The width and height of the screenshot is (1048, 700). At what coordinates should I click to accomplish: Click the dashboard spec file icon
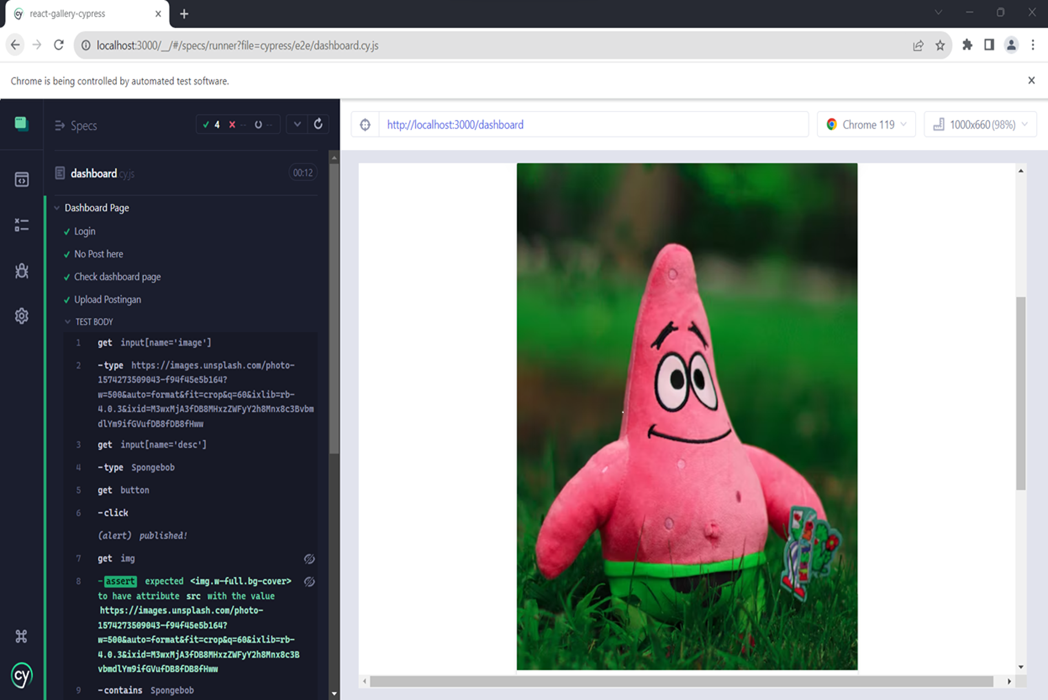point(59,173)
